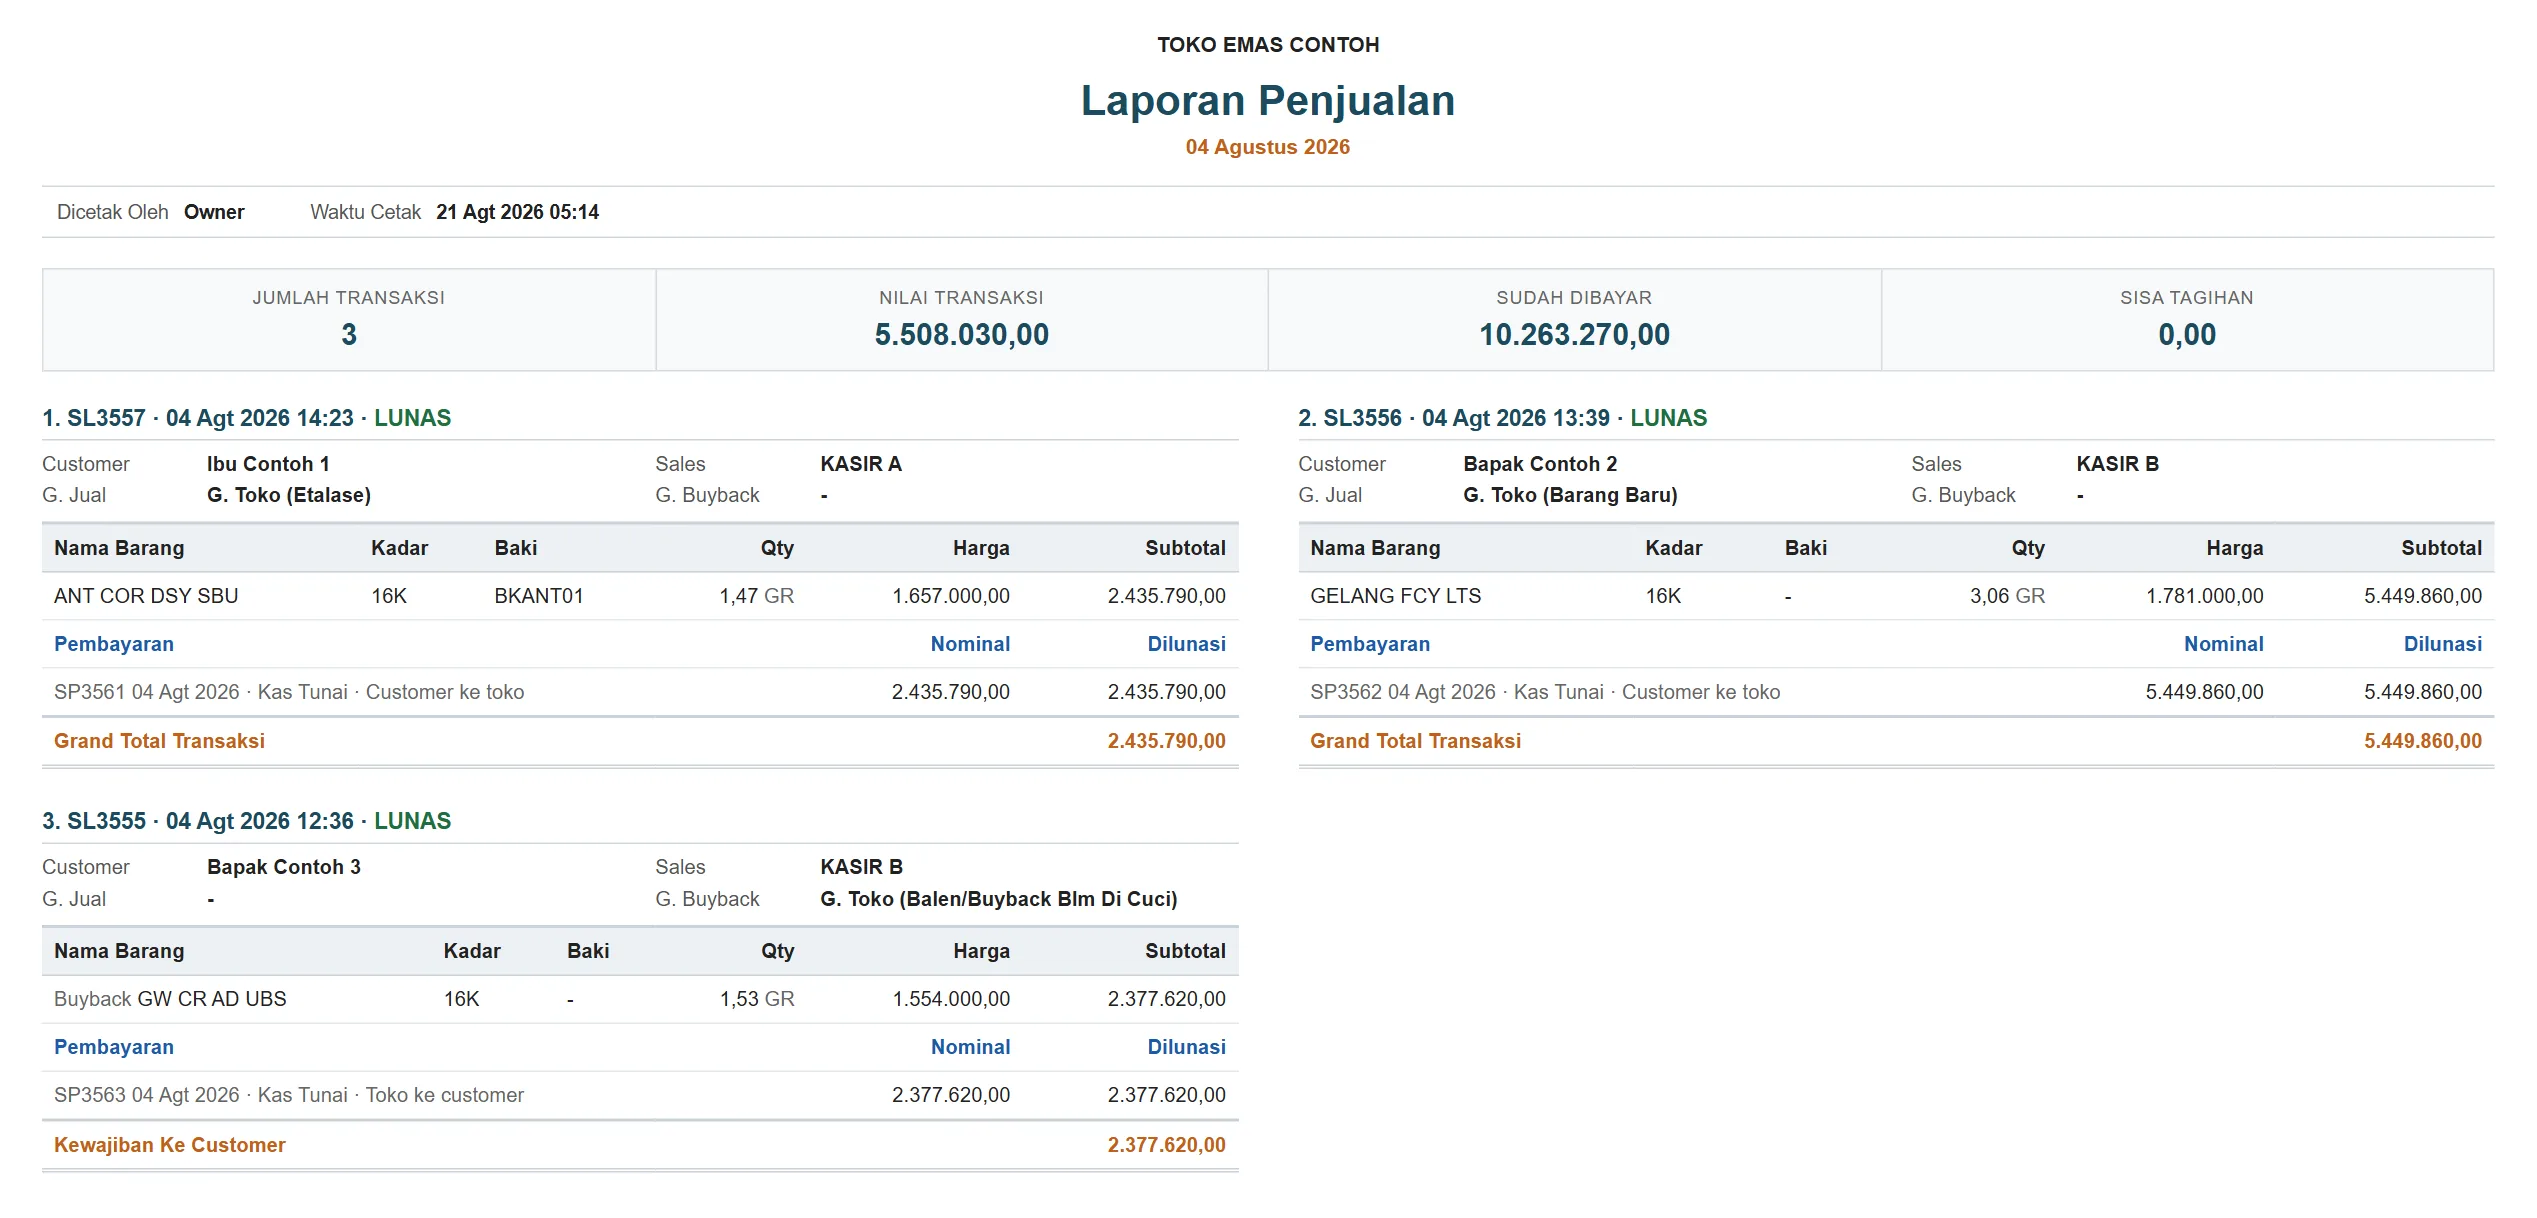Viewport: 2537px width, 1218px height.
Task: Click G. Toko (Balen/Buyback Blm Di Cuci)
Action: tap(999, 899)
